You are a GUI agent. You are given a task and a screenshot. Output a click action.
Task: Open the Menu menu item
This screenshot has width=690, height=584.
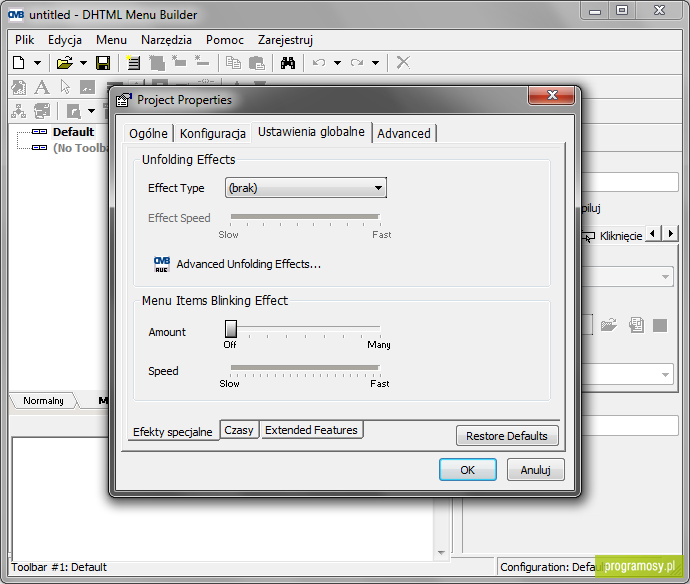[x=111, y=40]
